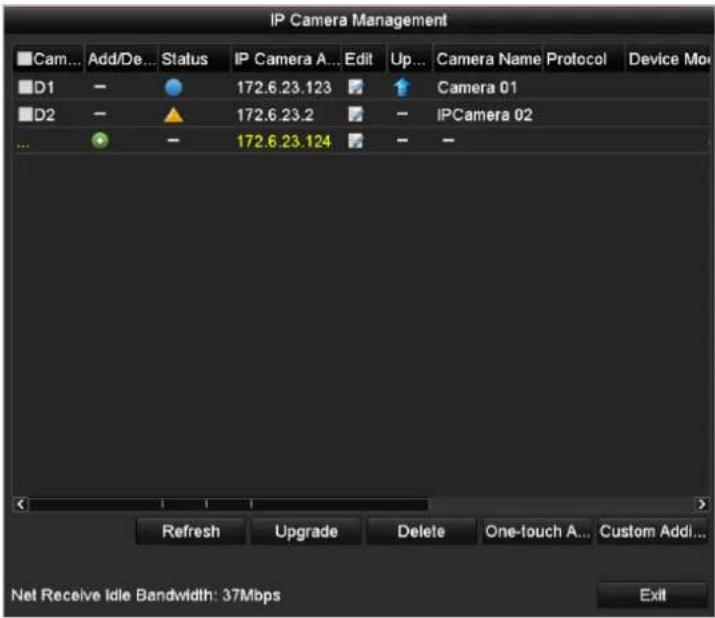Click the Delete button

[x=421, y=531]
